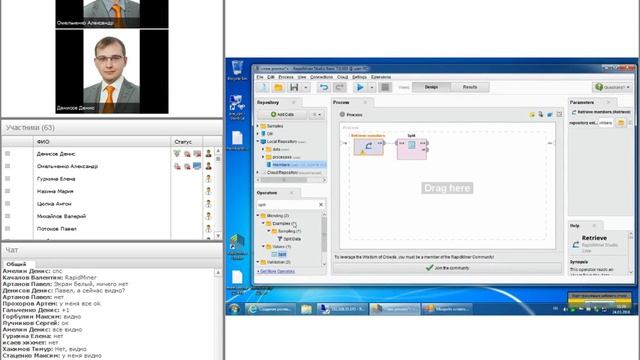This screenshot has width=640, height=360.
Task: Click the Join the community button
Action: [x=447, y=268]
